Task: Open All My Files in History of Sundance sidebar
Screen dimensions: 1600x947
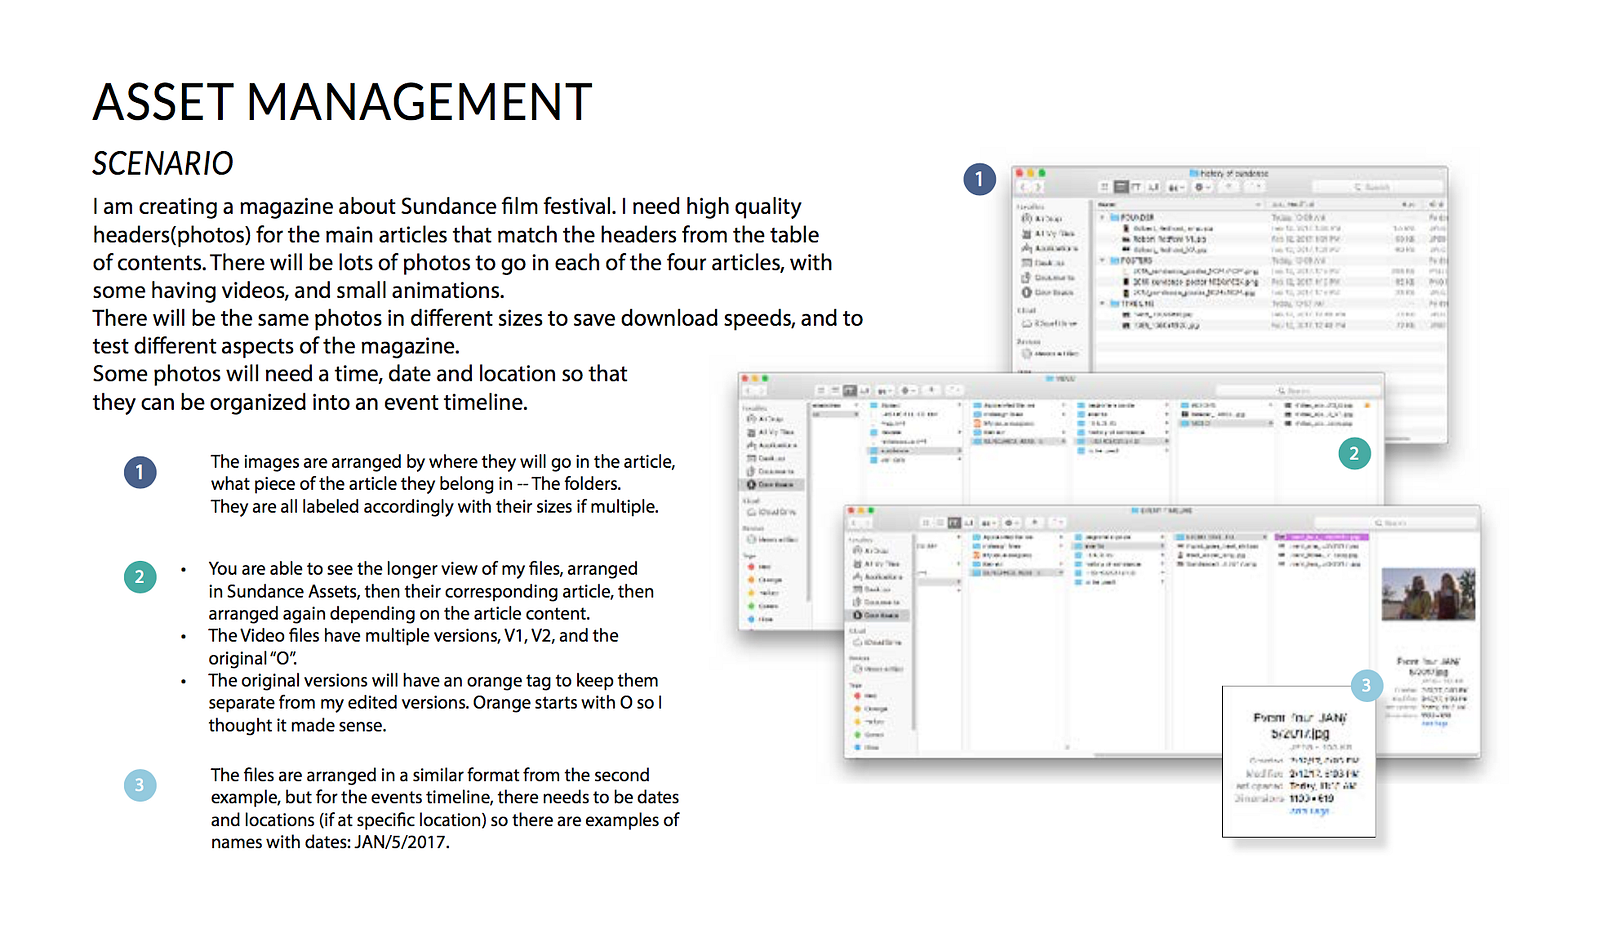Action: 1048,233
